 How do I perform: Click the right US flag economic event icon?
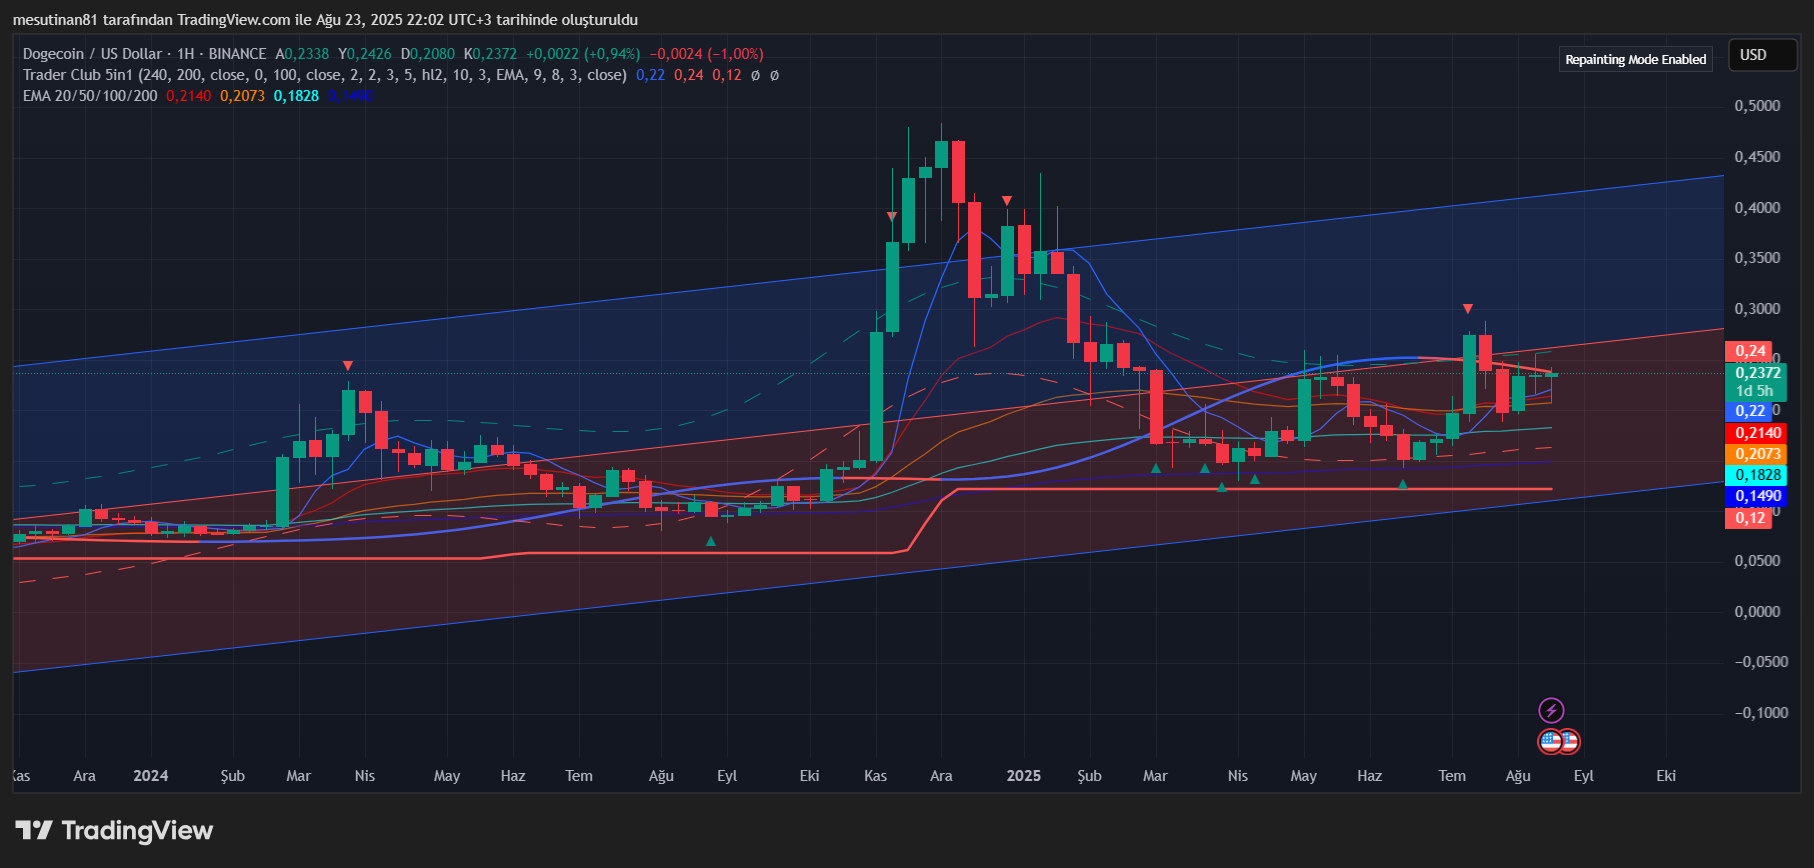pyautogui.click(x=1570, y=741)
